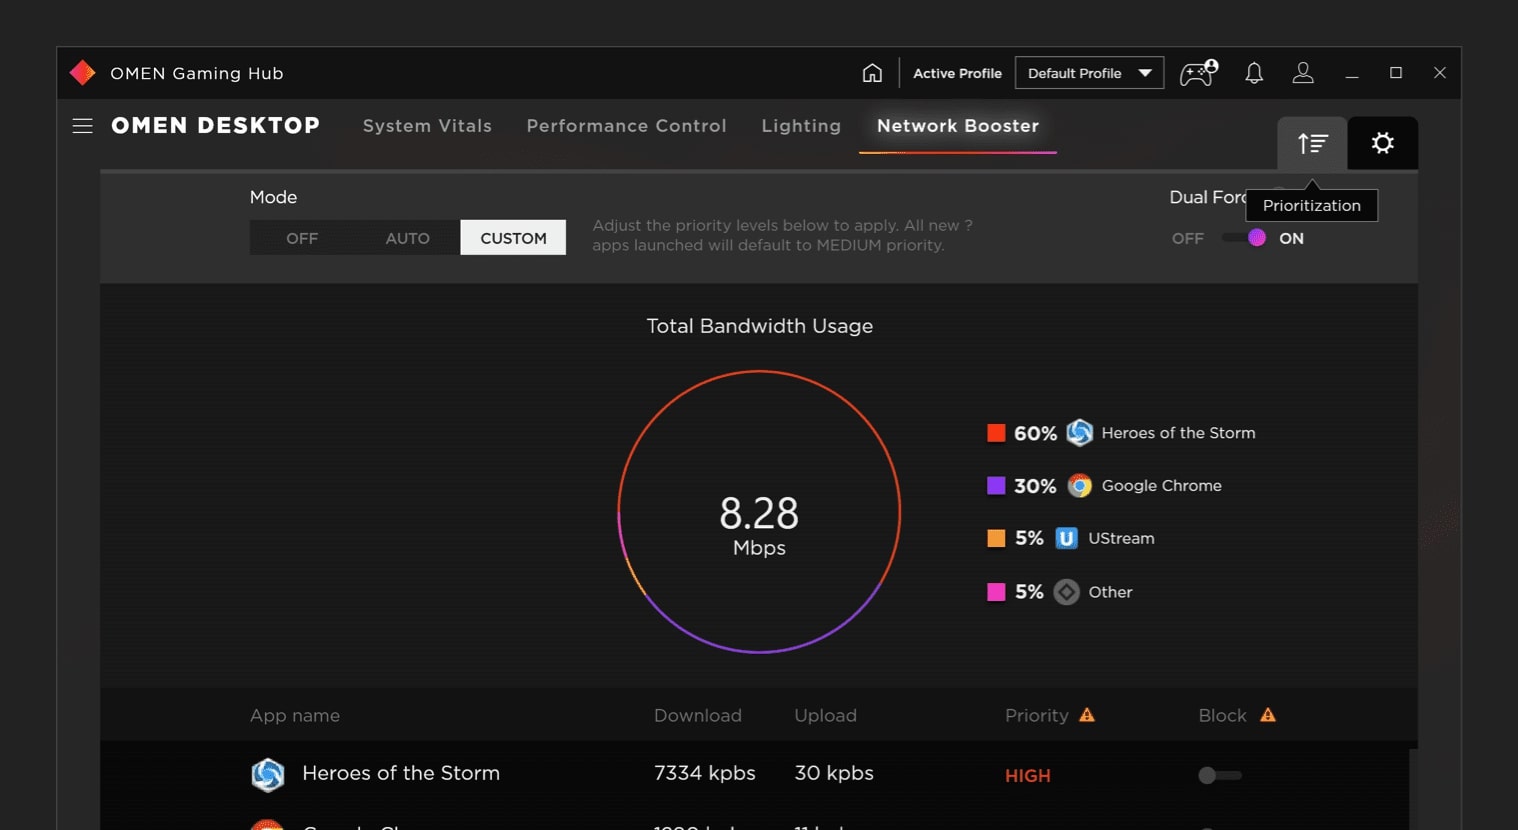Click the Prioritization sort icon
The height and width of the screenshot is (830, 1518).
click(1312, 143)
